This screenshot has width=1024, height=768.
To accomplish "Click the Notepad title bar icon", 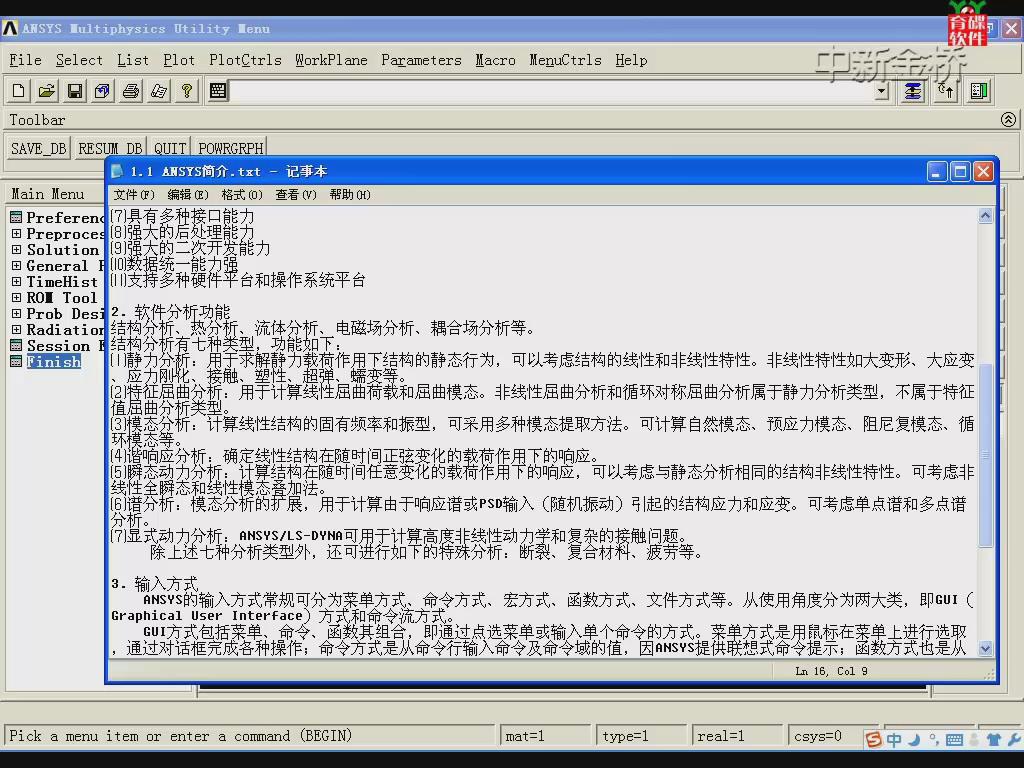I will click(x=118, y=171).
